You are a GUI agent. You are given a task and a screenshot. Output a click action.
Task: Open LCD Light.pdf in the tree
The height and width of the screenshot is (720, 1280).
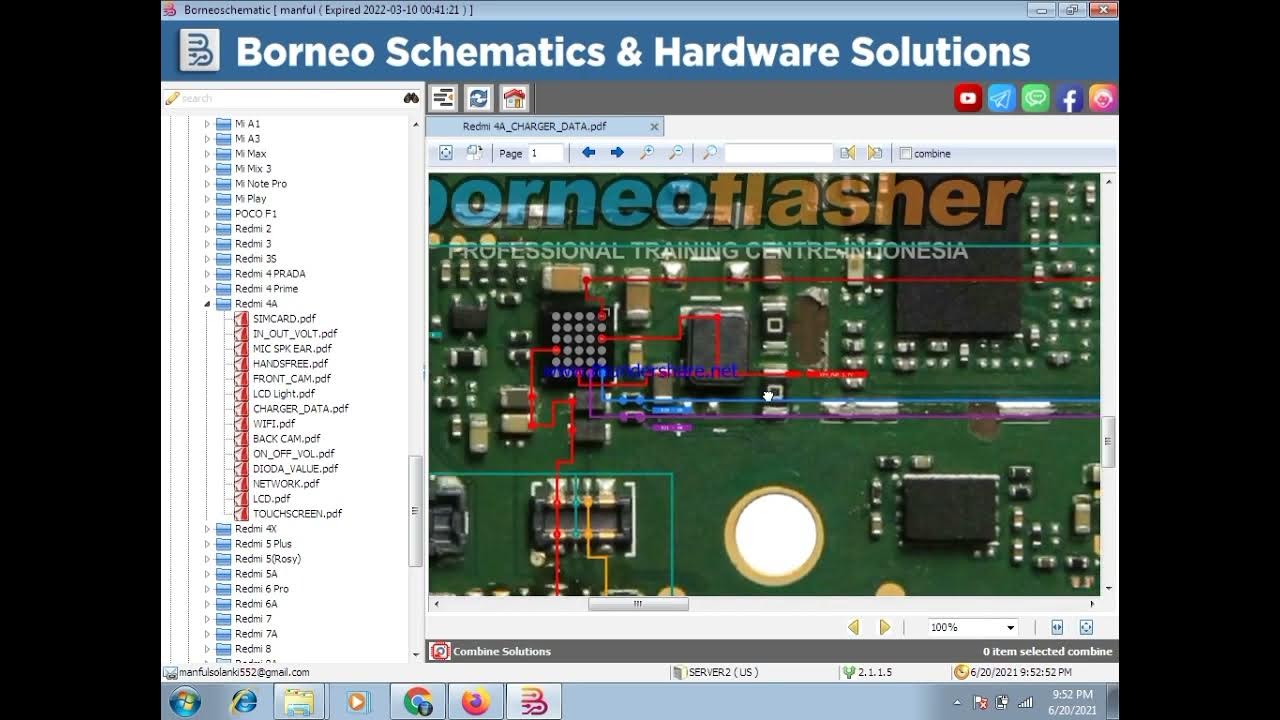click(x=283, y=394)
